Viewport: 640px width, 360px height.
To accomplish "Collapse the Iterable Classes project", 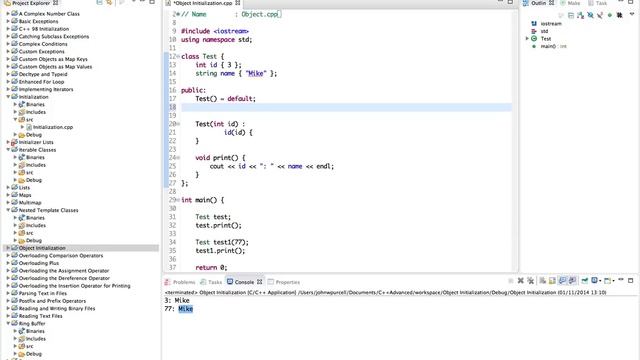I will [x=8, y=150].
